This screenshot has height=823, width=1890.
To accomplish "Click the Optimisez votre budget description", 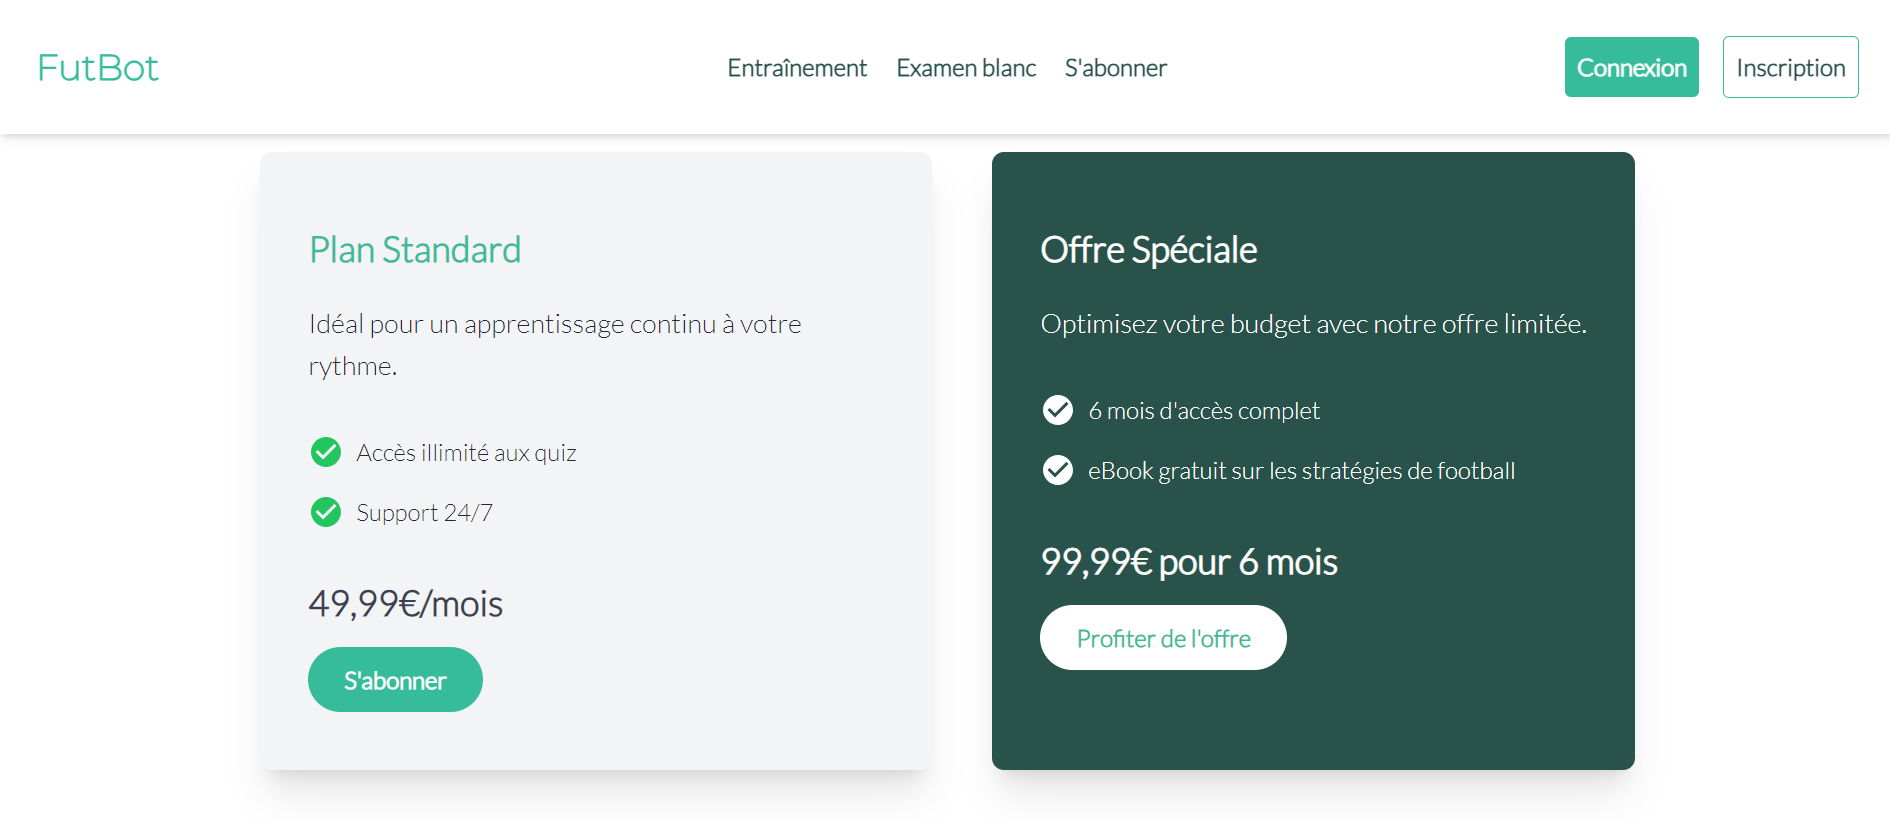I will pyautogui.click(x=1313, y=324).
